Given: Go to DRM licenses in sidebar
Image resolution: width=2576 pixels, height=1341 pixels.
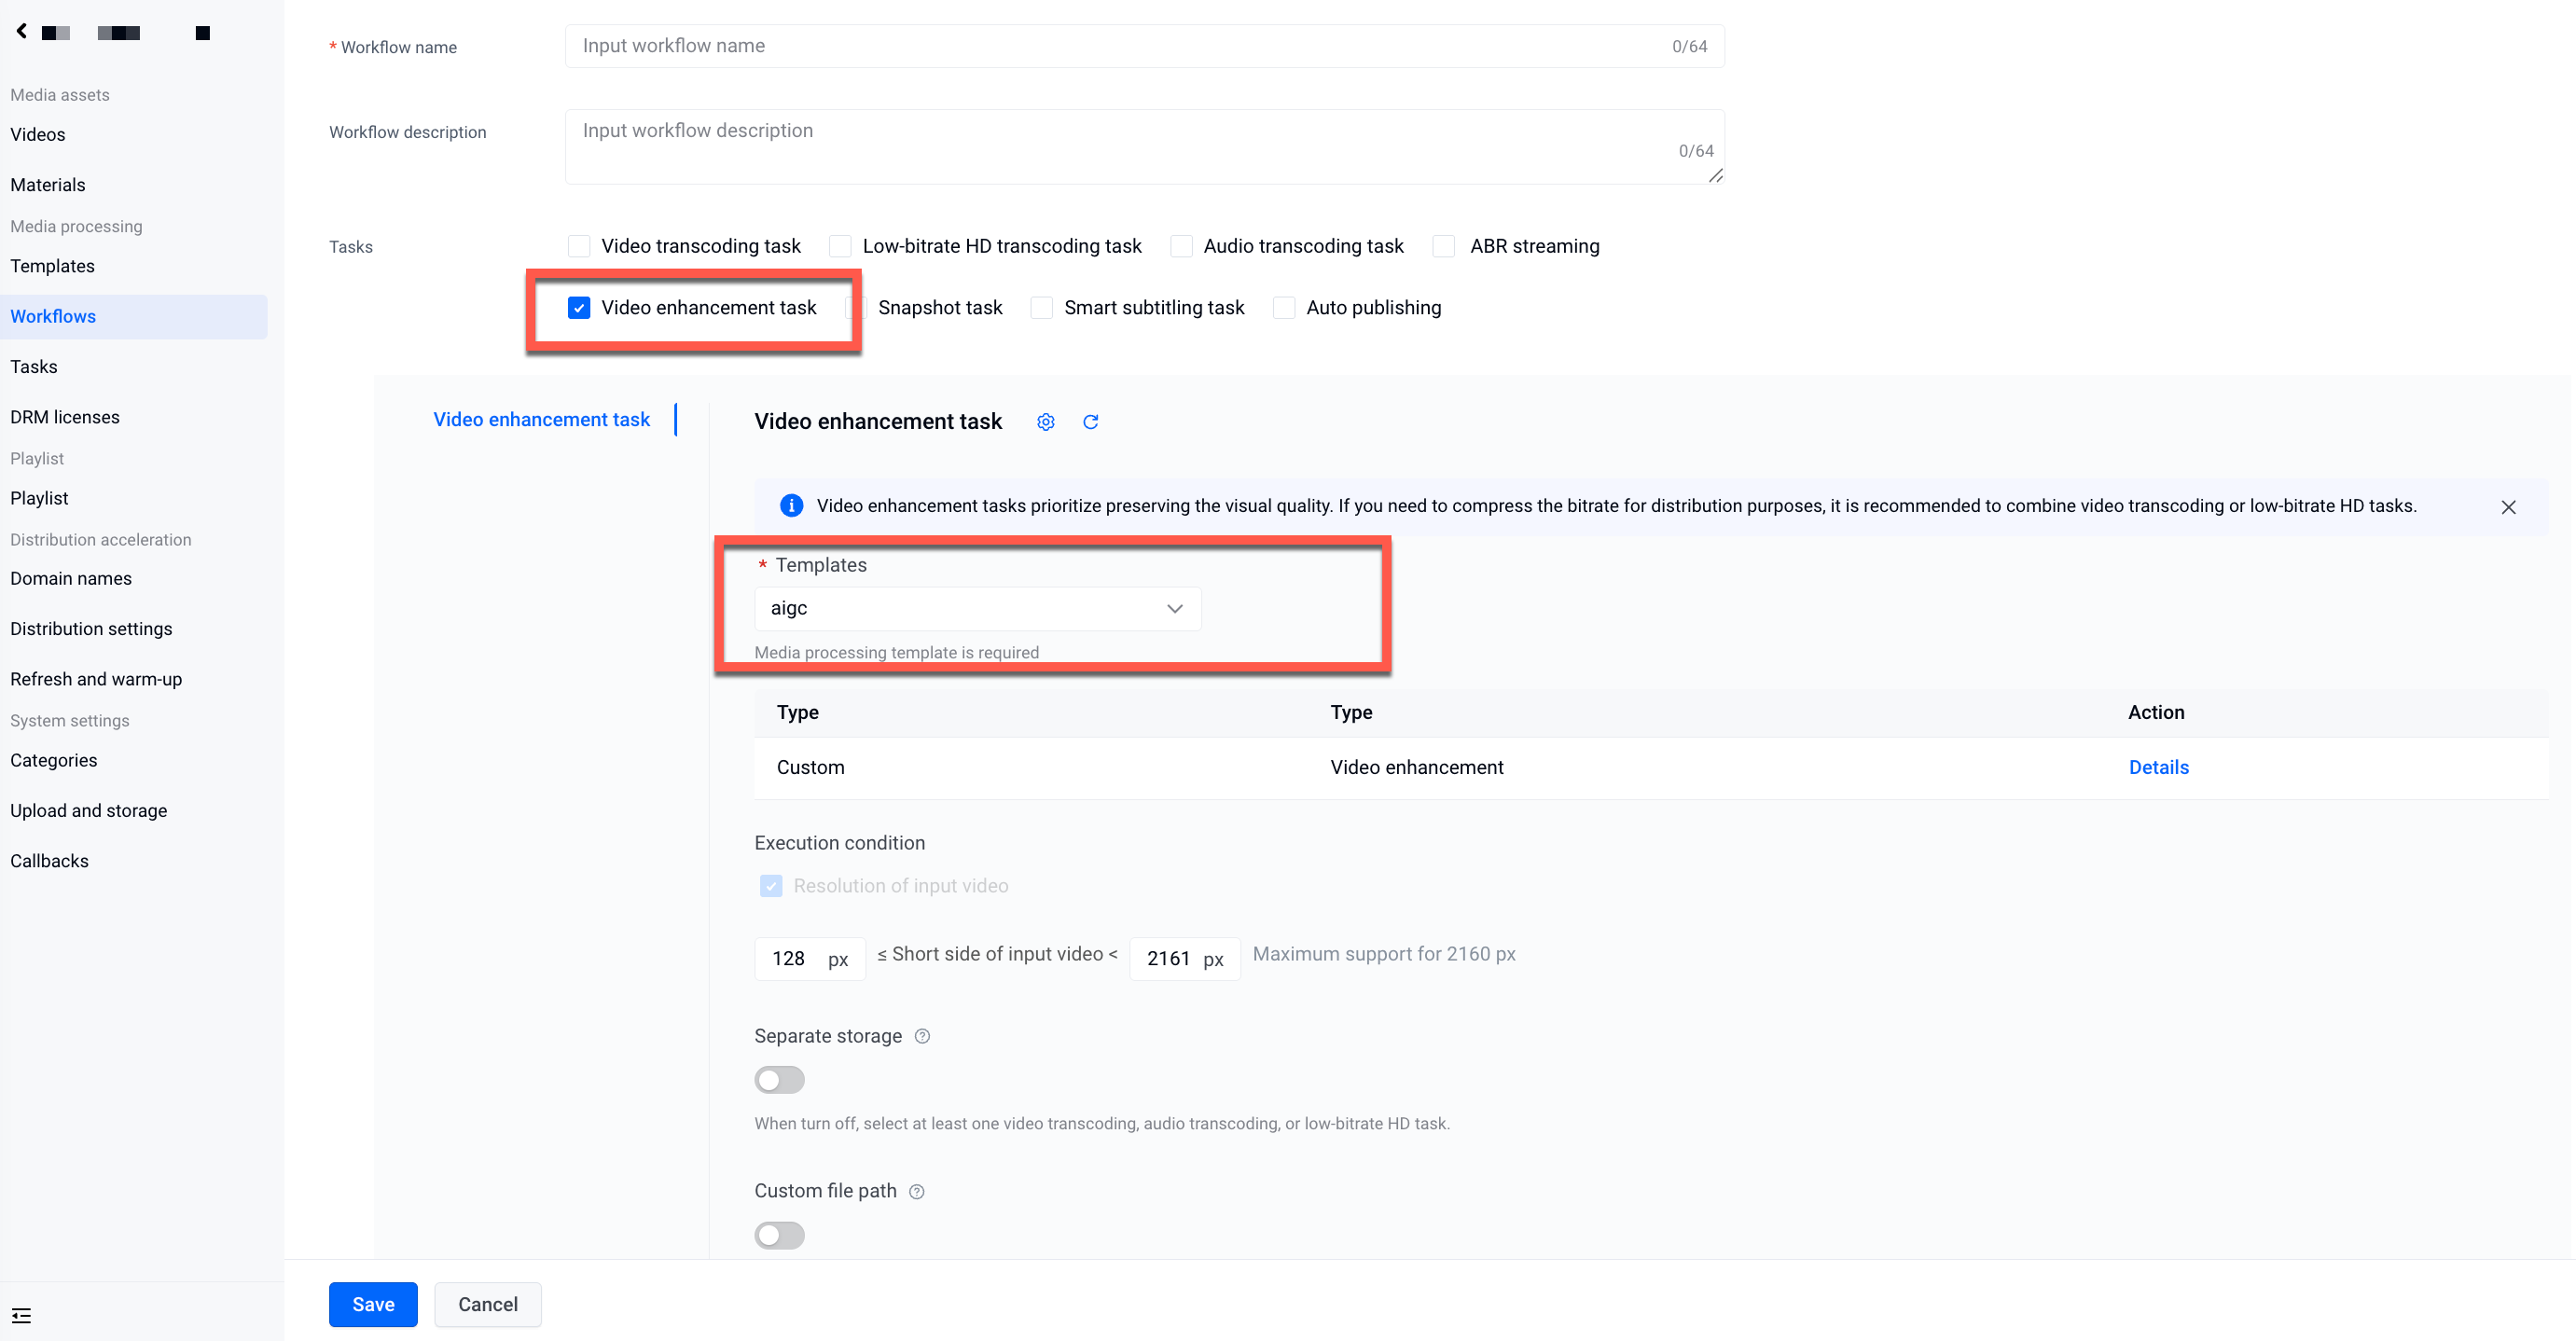Looking at the screenshot, I should coord(65,417).
